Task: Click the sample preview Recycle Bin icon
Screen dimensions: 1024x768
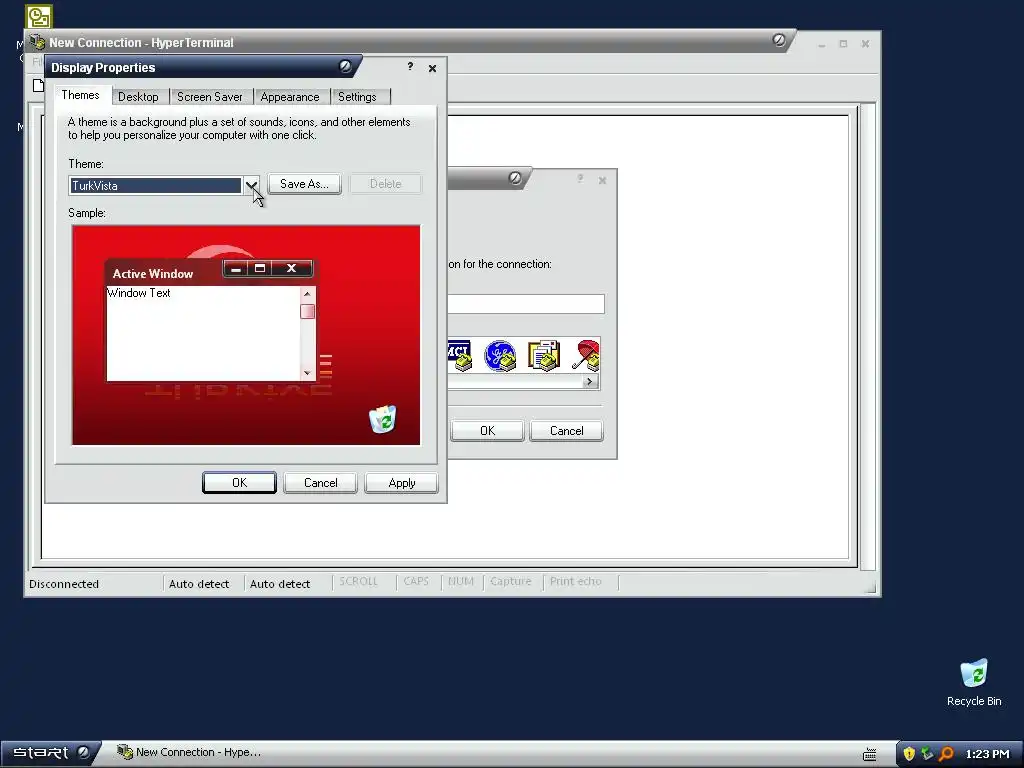Action: click(x=383, y=419)
